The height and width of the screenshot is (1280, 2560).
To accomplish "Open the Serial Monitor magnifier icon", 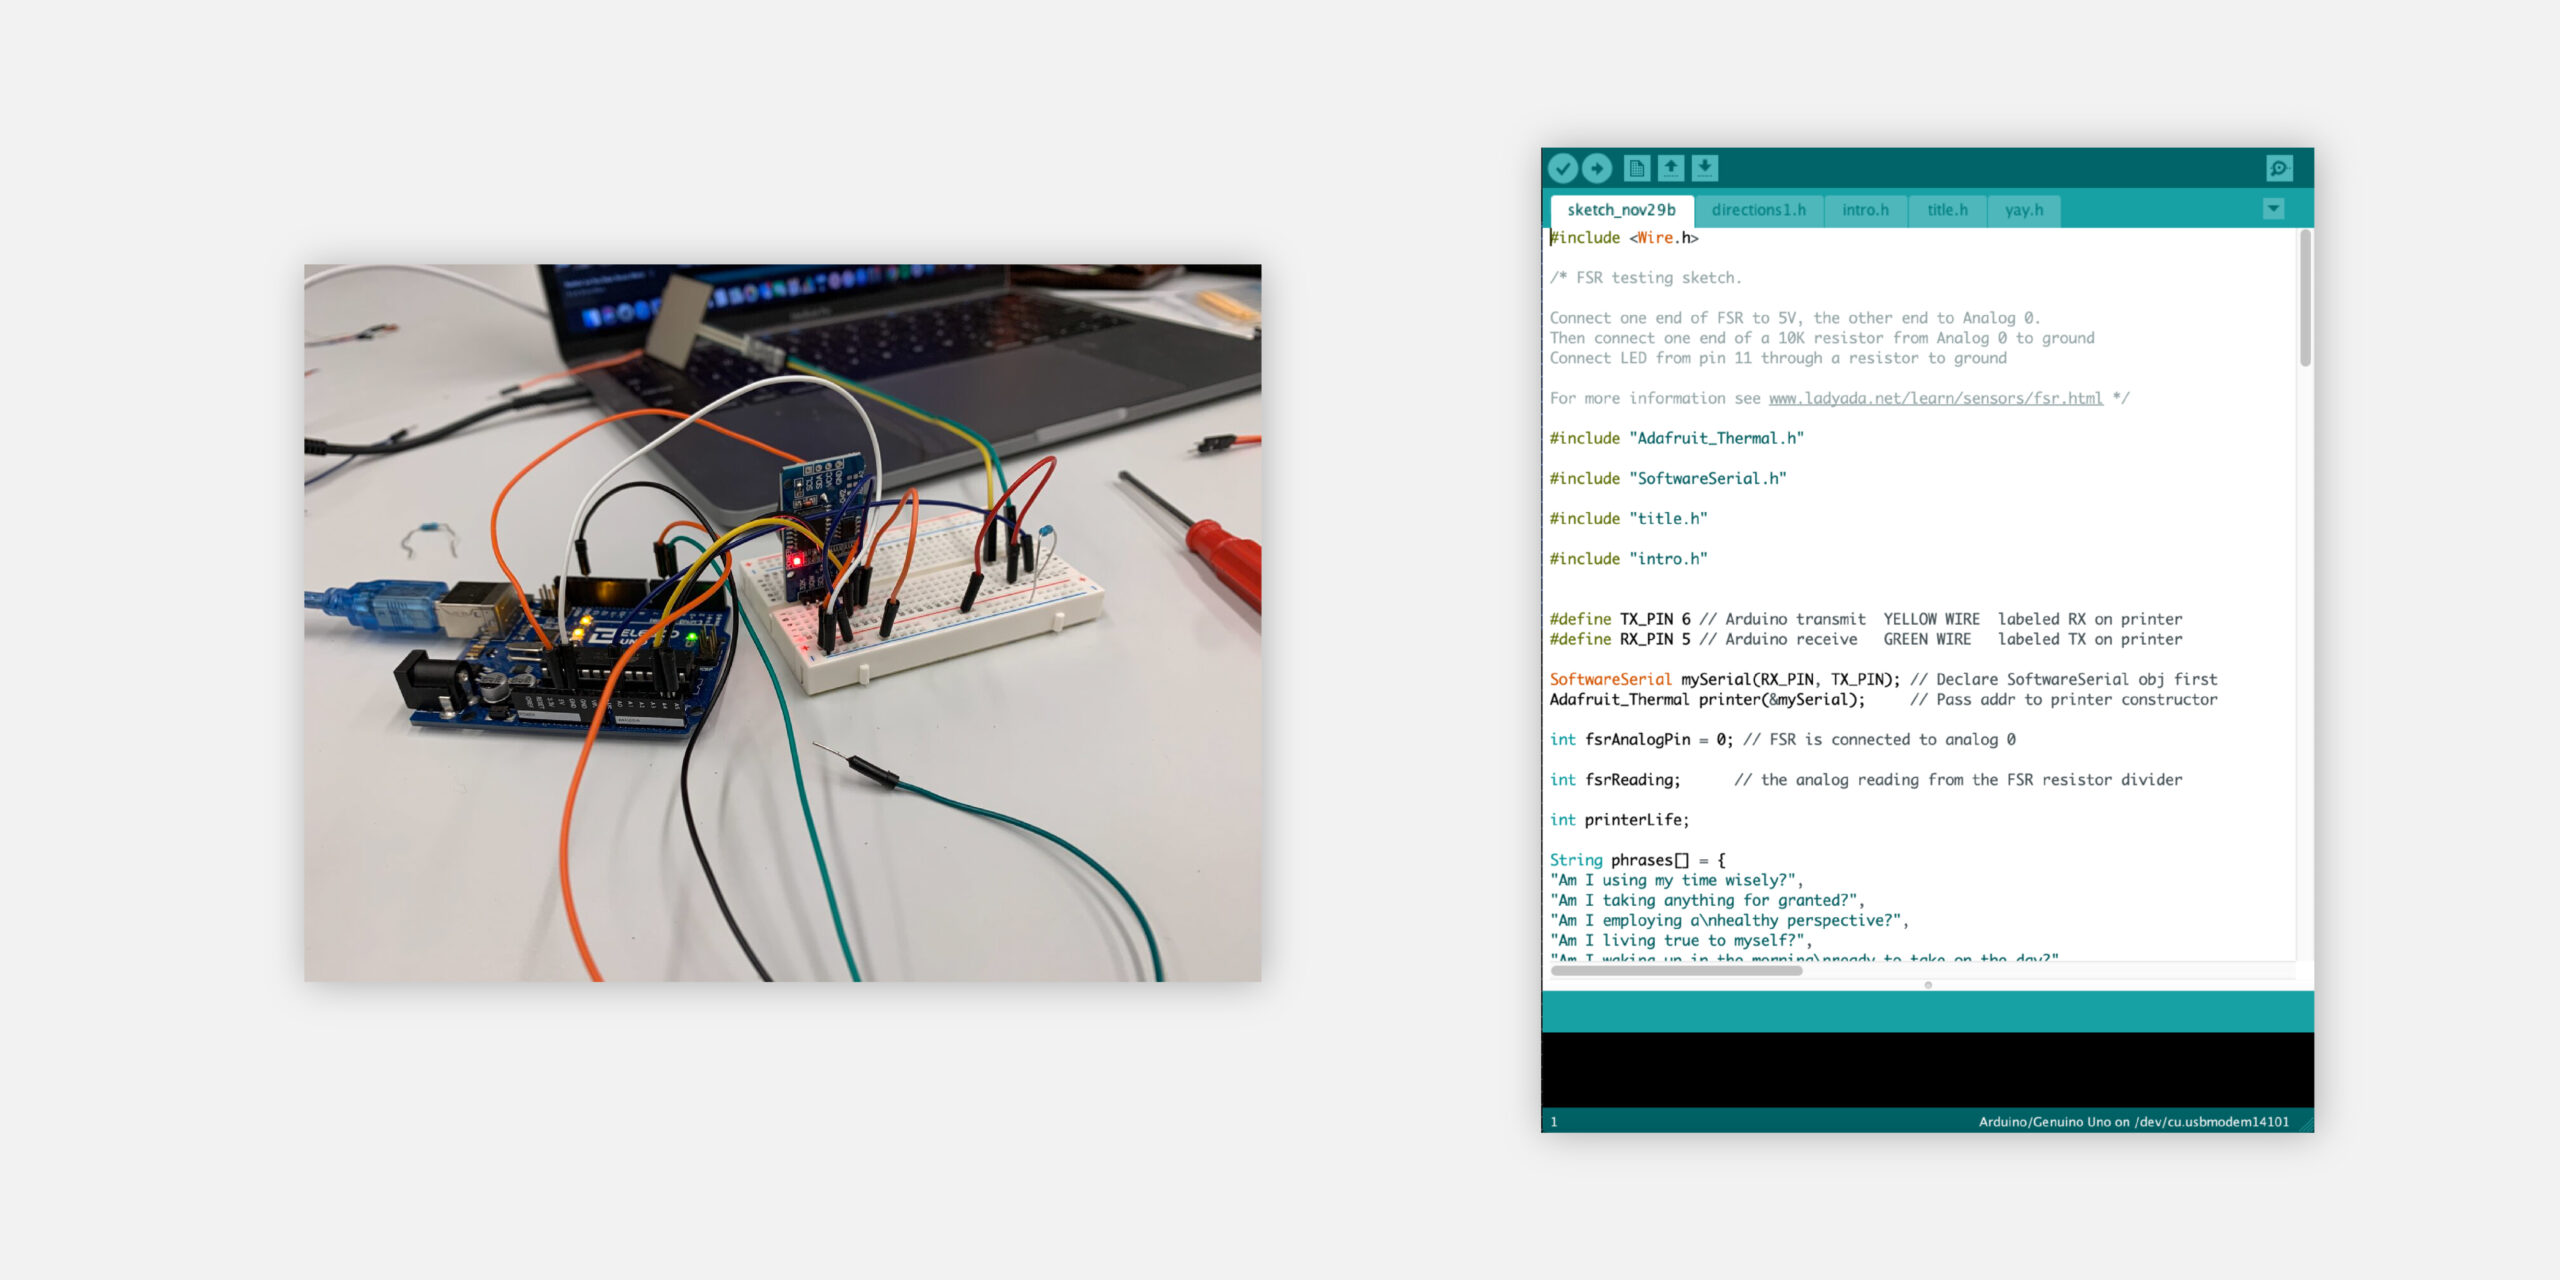I will coord(2279,168).
